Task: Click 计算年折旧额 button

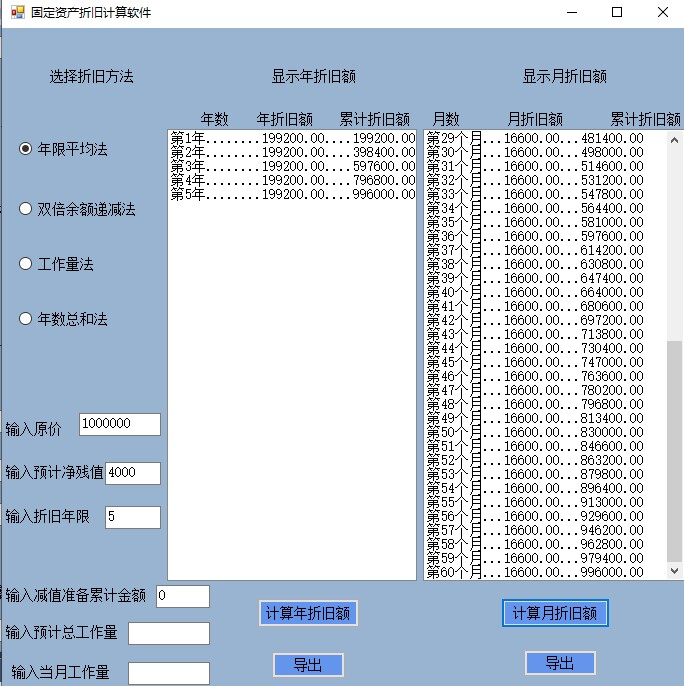Action: 308,613
